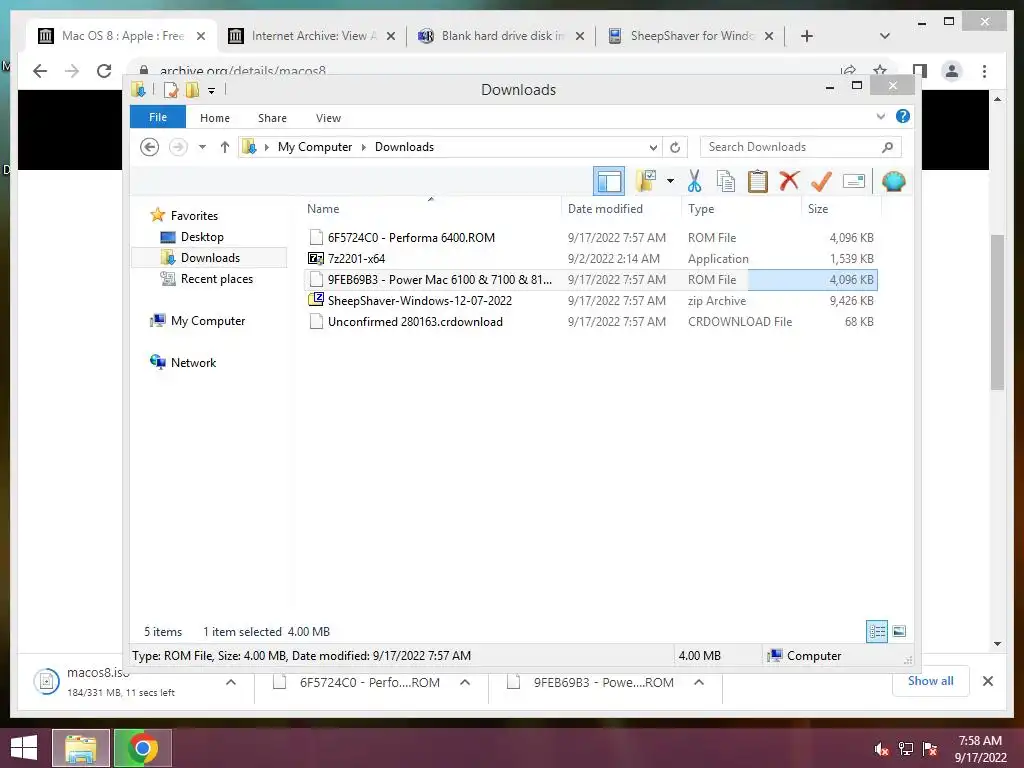
Task: Click the Explorer Help question mark icon
Action: coord(903,116)
